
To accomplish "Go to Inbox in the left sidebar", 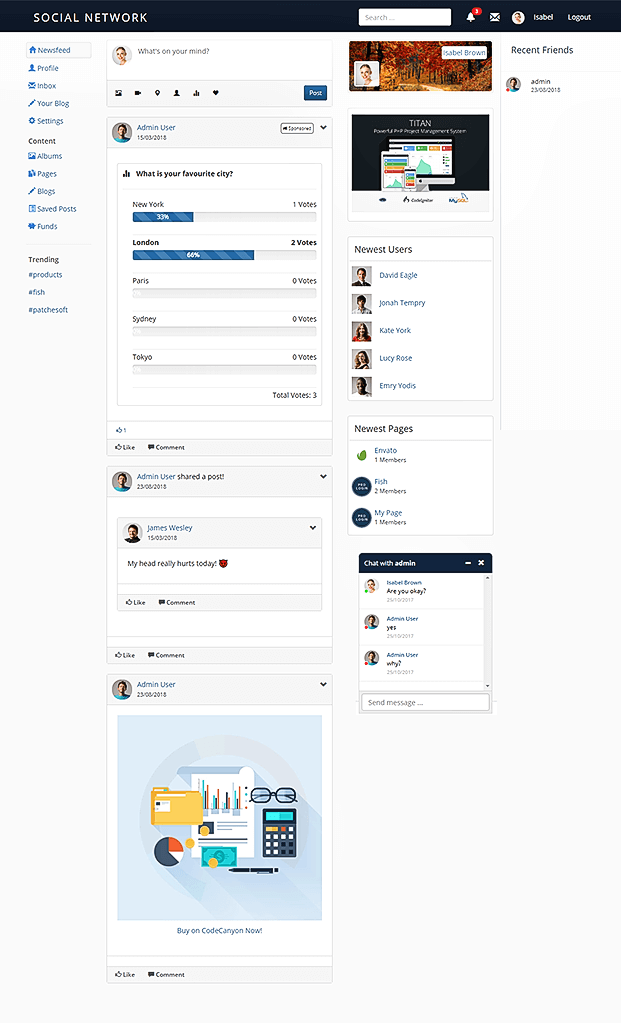I will click(x=46, y=86).
